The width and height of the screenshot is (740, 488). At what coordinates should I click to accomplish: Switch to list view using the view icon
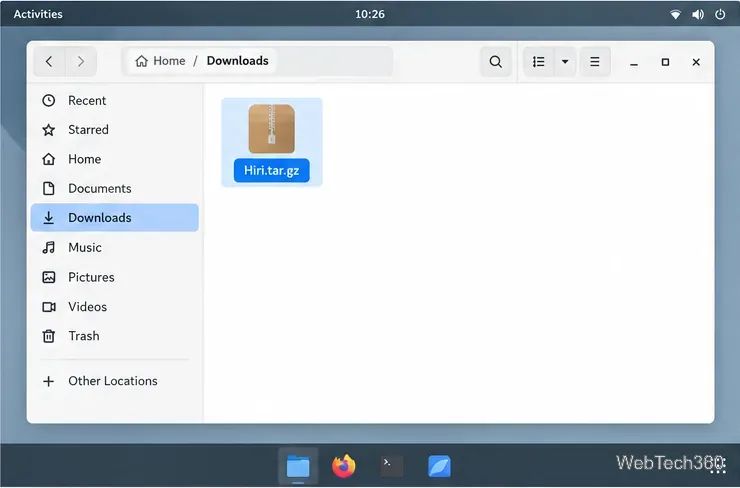pyautogui.click(x=538, y=62)
